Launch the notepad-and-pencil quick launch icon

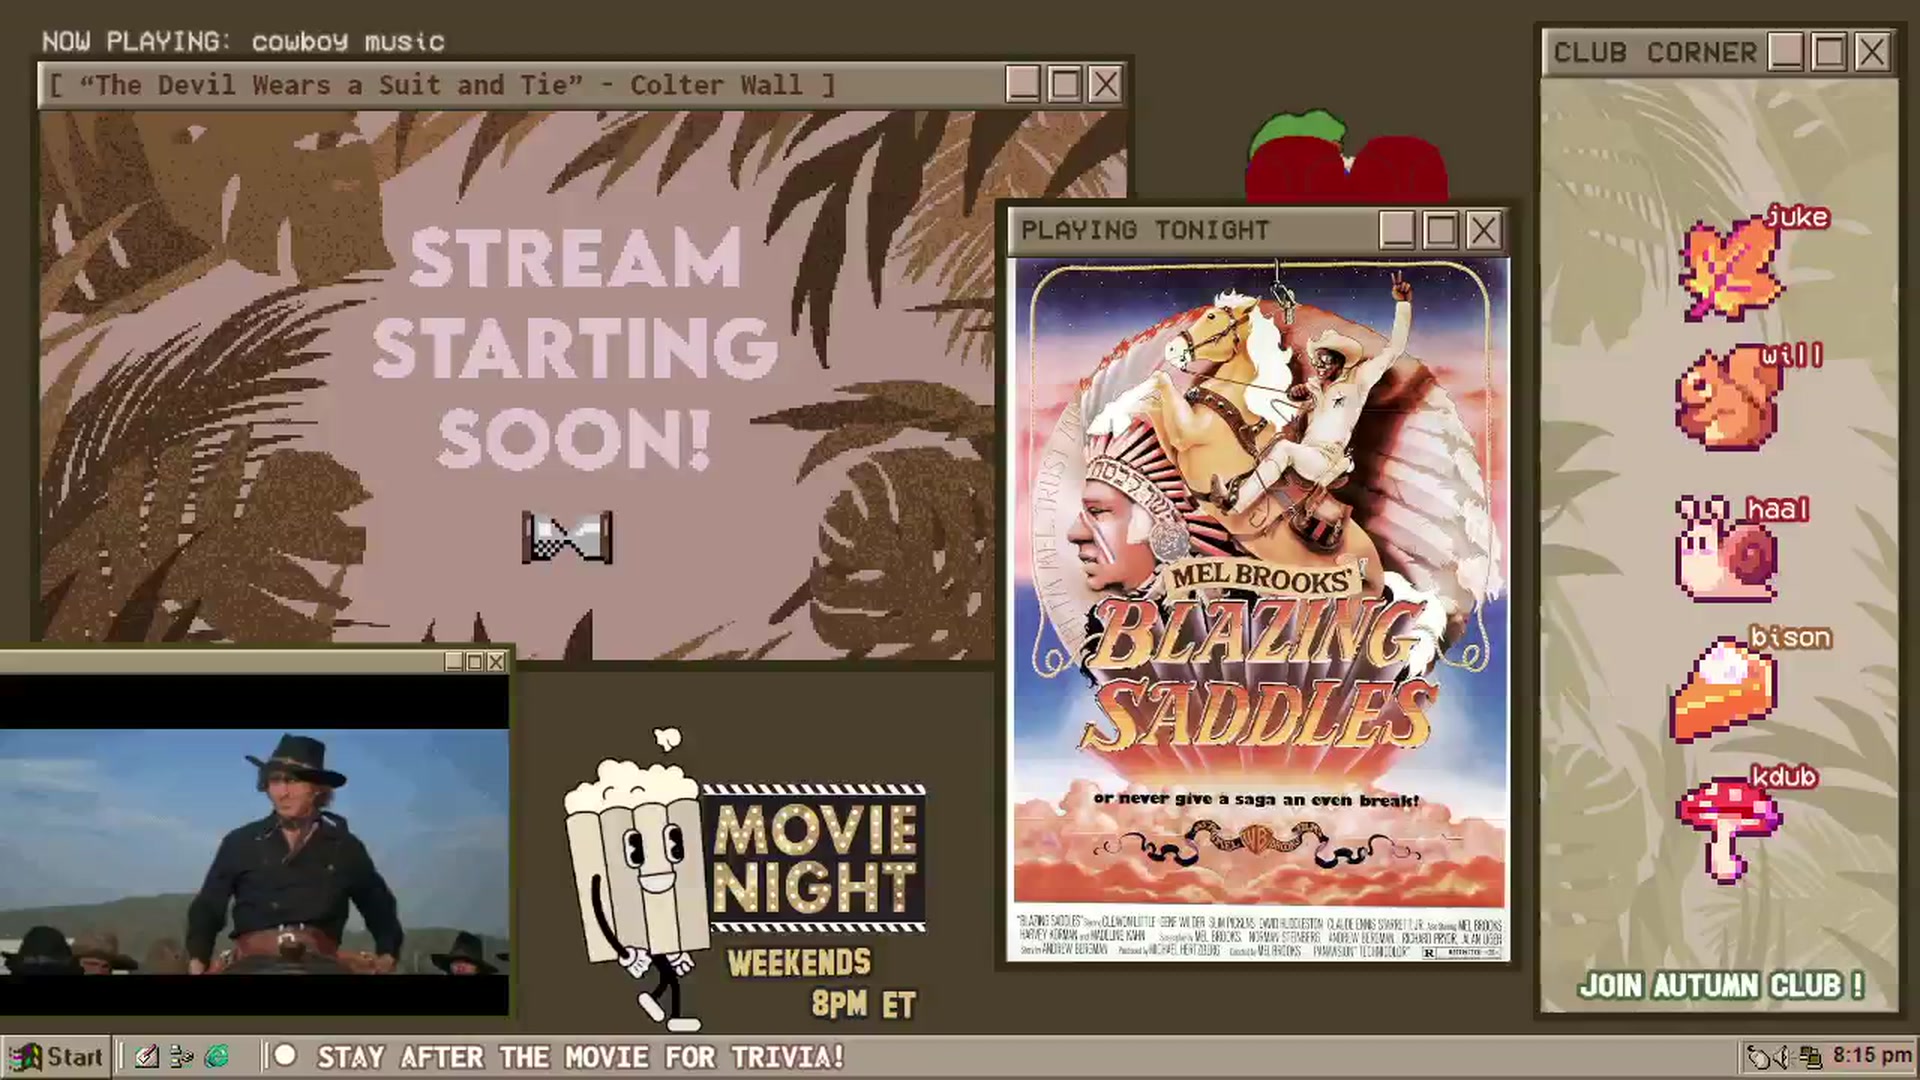tap(147, 1056)
